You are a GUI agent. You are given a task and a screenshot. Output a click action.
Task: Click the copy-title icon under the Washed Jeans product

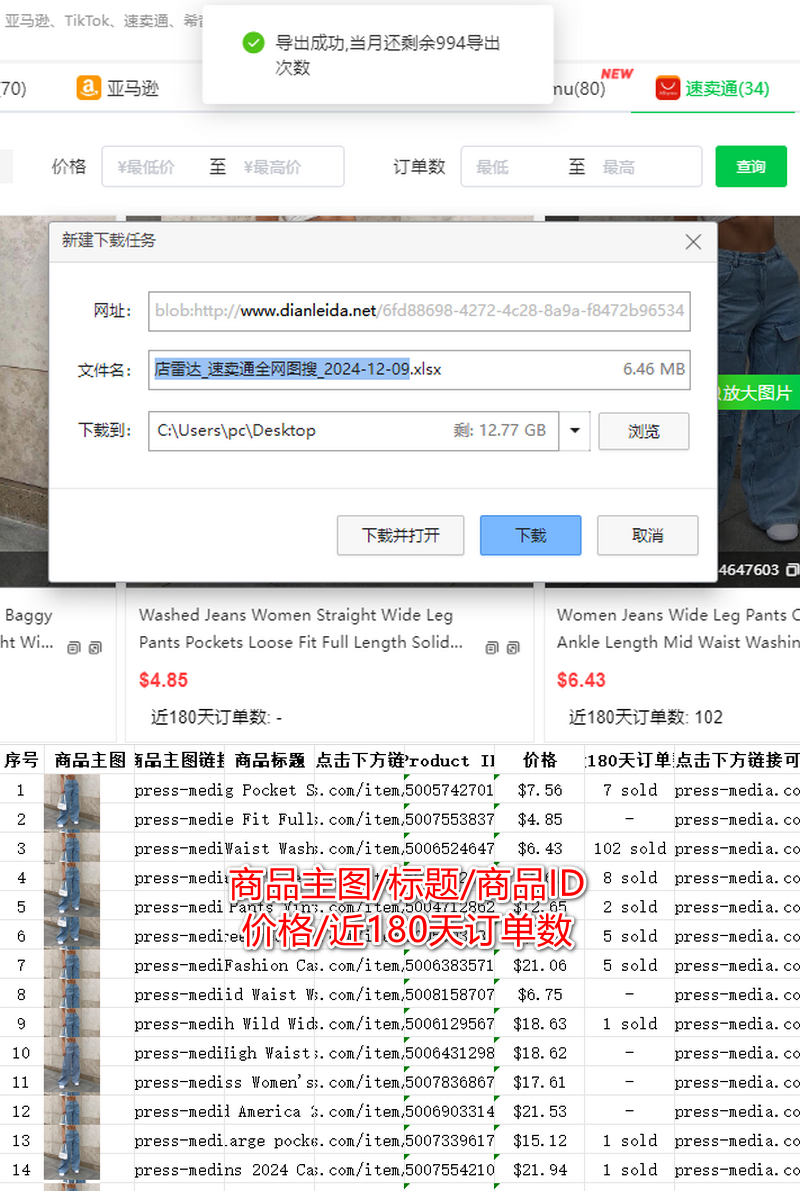point(490,648)
